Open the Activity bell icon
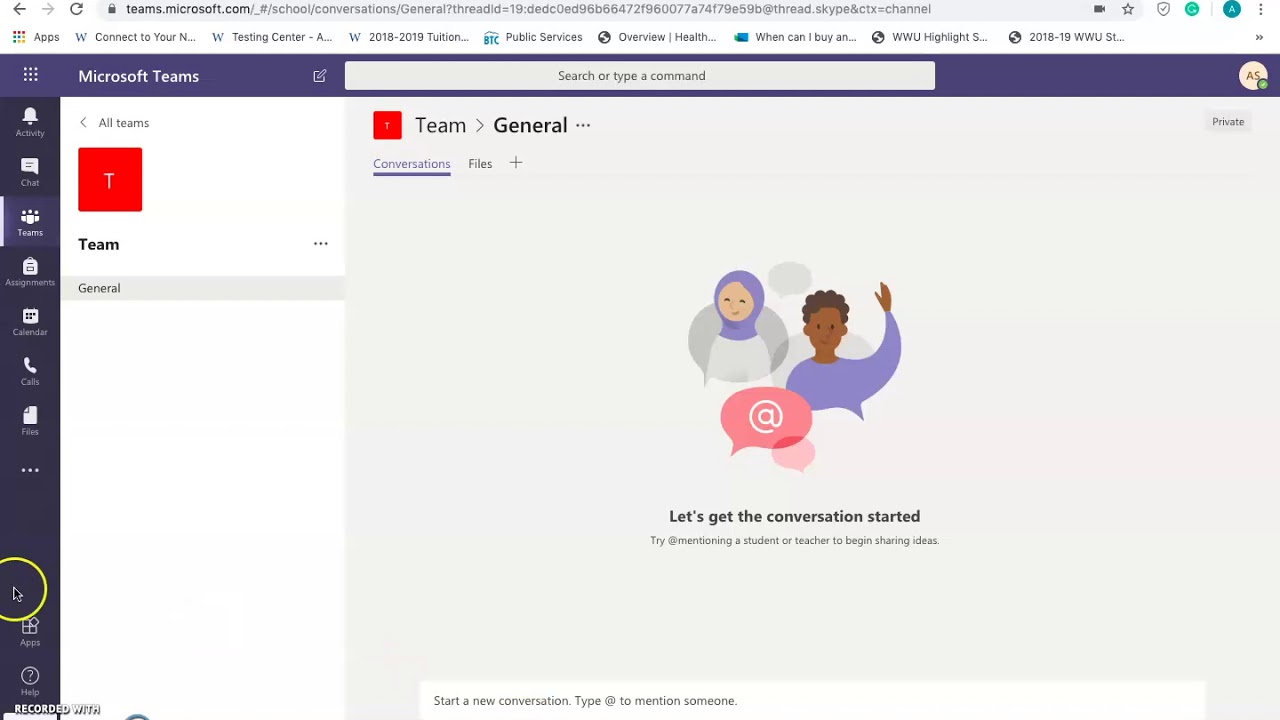This screenshot has width=1280, height=720. tap(30, 122)
